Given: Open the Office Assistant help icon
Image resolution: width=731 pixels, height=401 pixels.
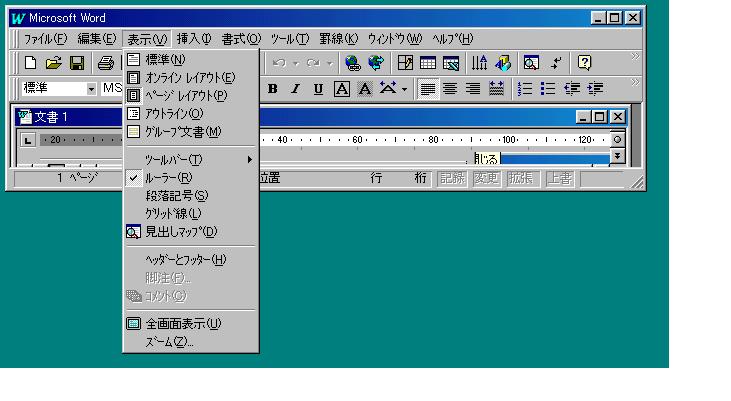Looking at the screenshot, I should 584,62.
